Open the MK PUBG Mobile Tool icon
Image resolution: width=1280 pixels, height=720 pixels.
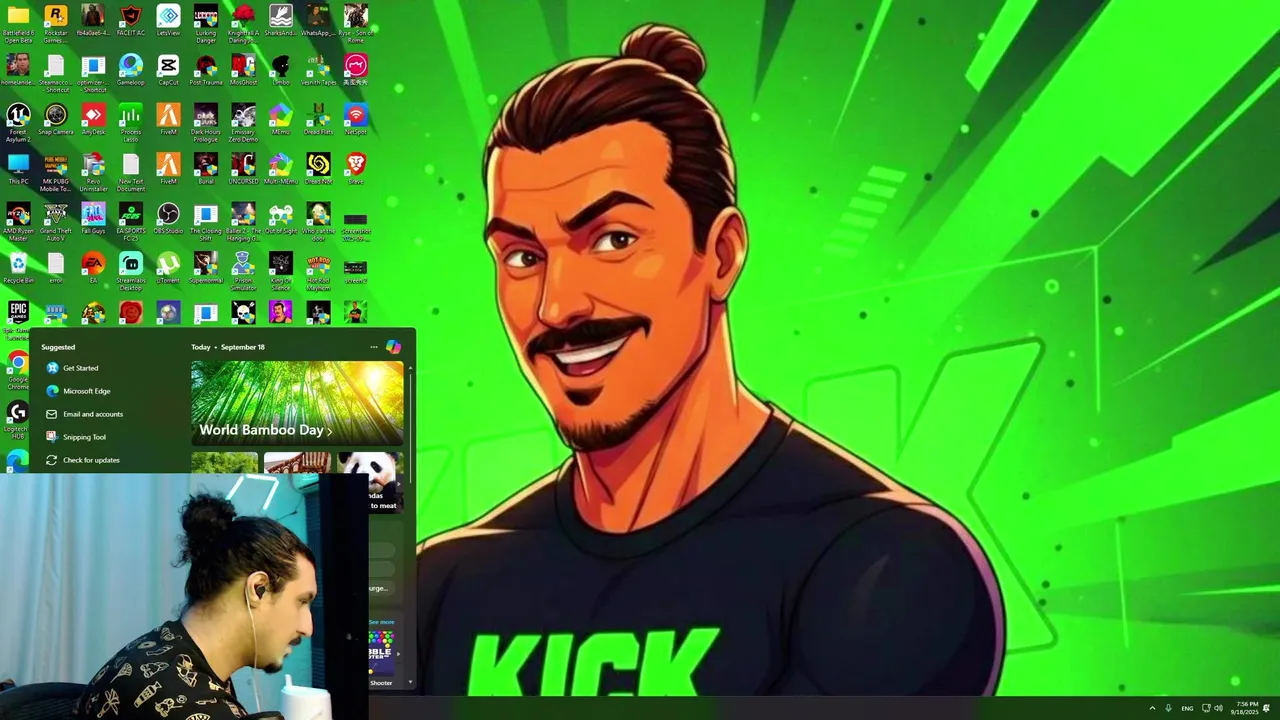click(x=56, y=172)
